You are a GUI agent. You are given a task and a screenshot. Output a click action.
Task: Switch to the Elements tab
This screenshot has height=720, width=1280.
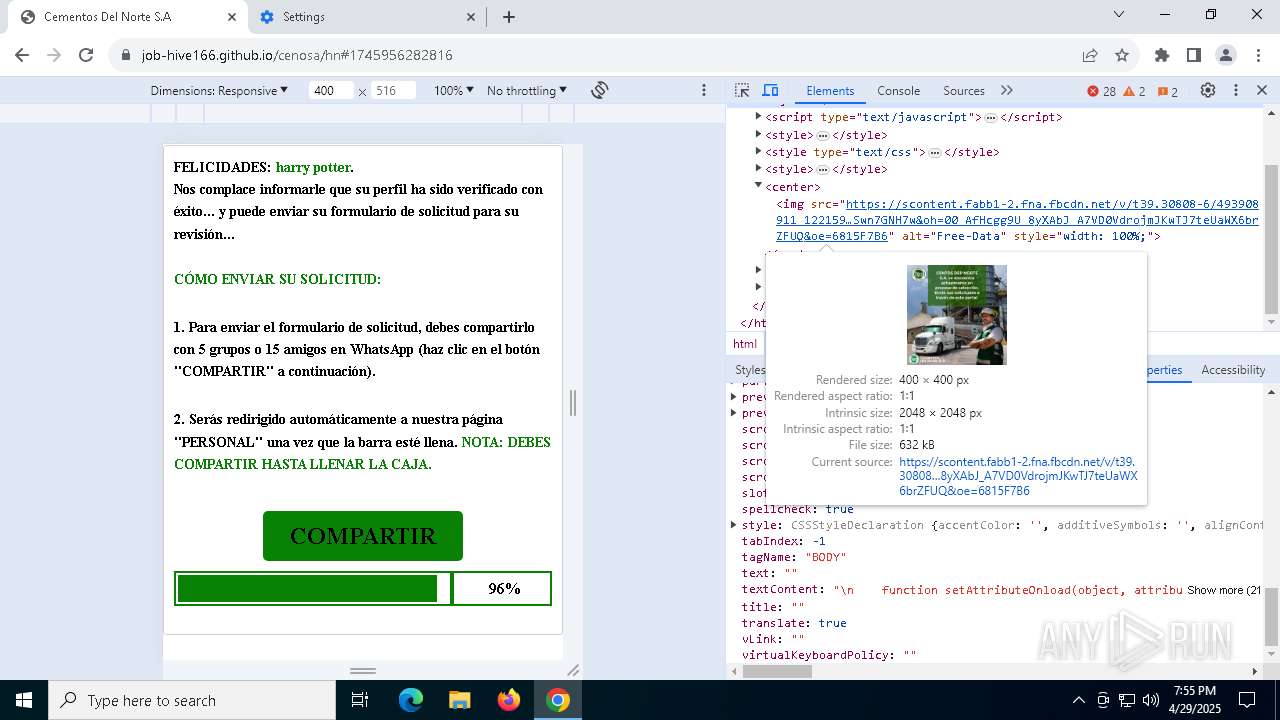coord(830,90)
